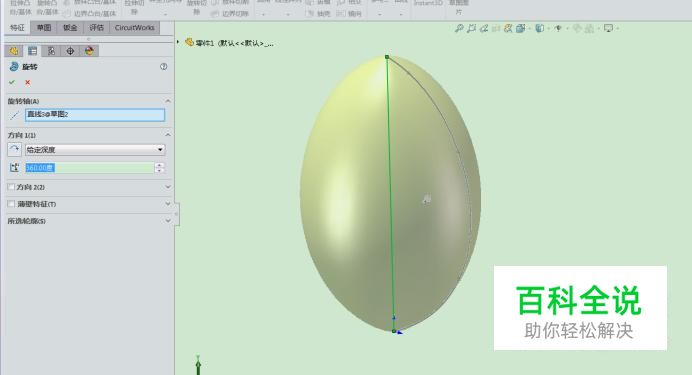Click the Instant3D ribbon button

point(428,4)
